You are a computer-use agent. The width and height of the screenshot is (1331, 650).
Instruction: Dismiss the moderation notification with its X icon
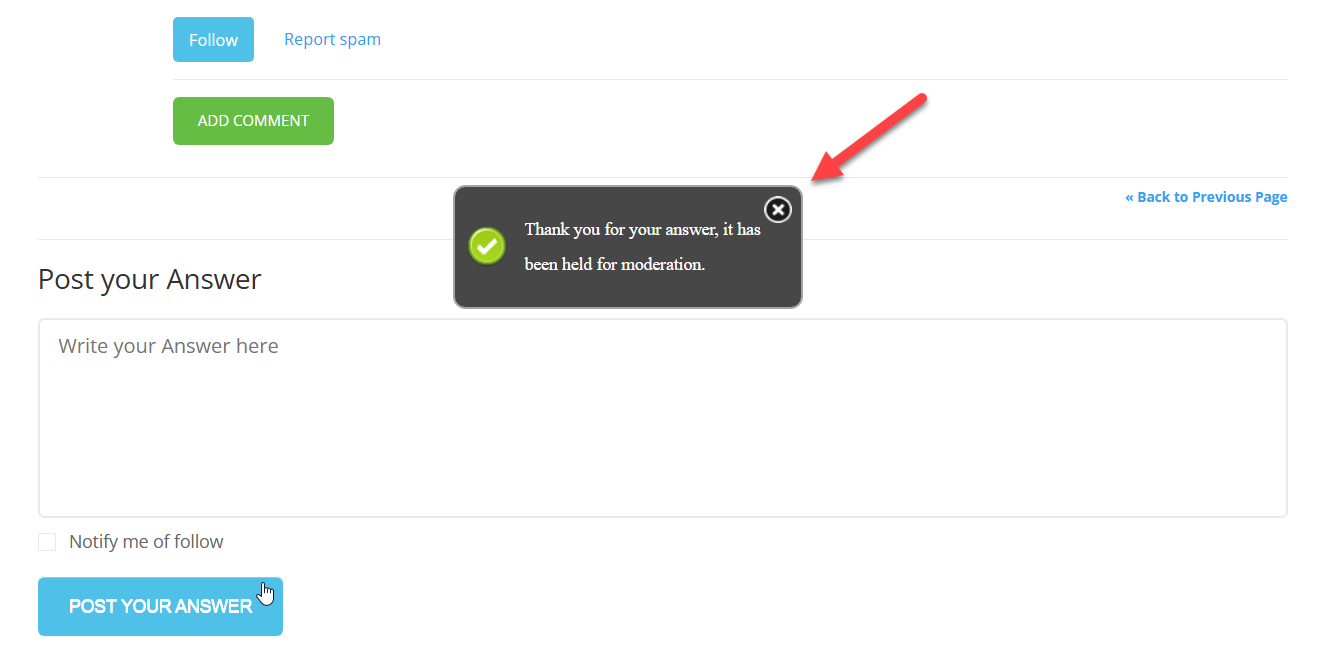click(x=778, y=209)
